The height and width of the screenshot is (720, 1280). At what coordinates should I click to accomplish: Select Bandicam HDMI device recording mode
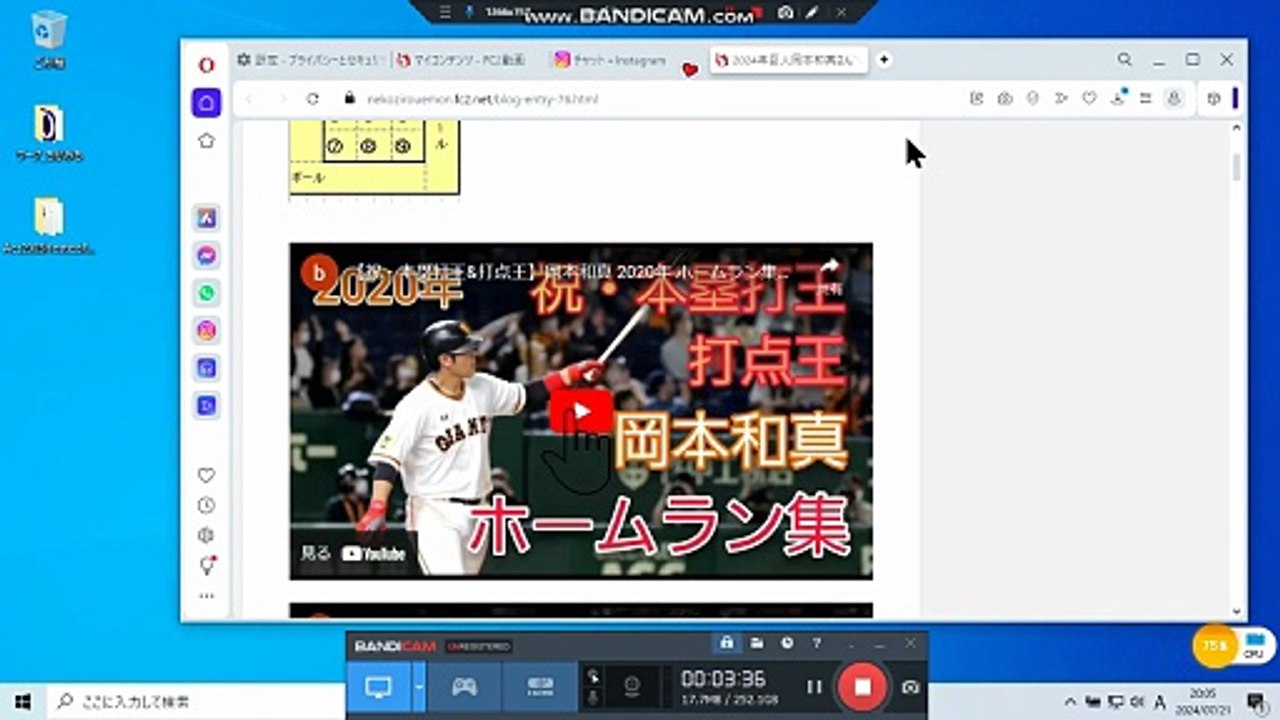coord(539,687)
